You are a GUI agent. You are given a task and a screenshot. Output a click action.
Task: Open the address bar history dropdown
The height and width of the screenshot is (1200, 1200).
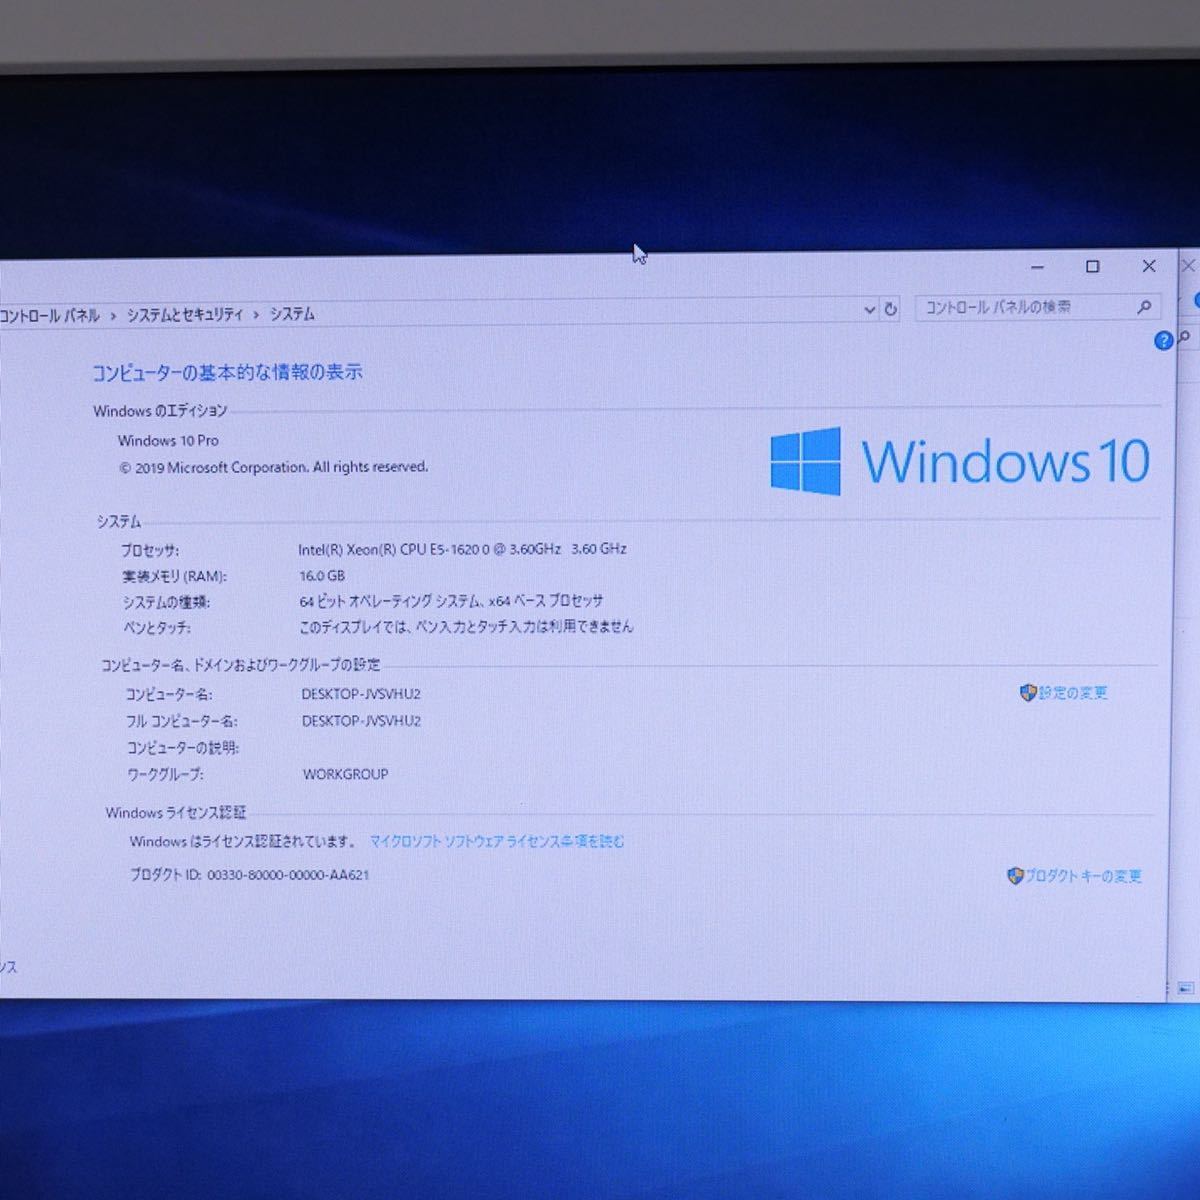pyautogui.click(x=869, y=310)
